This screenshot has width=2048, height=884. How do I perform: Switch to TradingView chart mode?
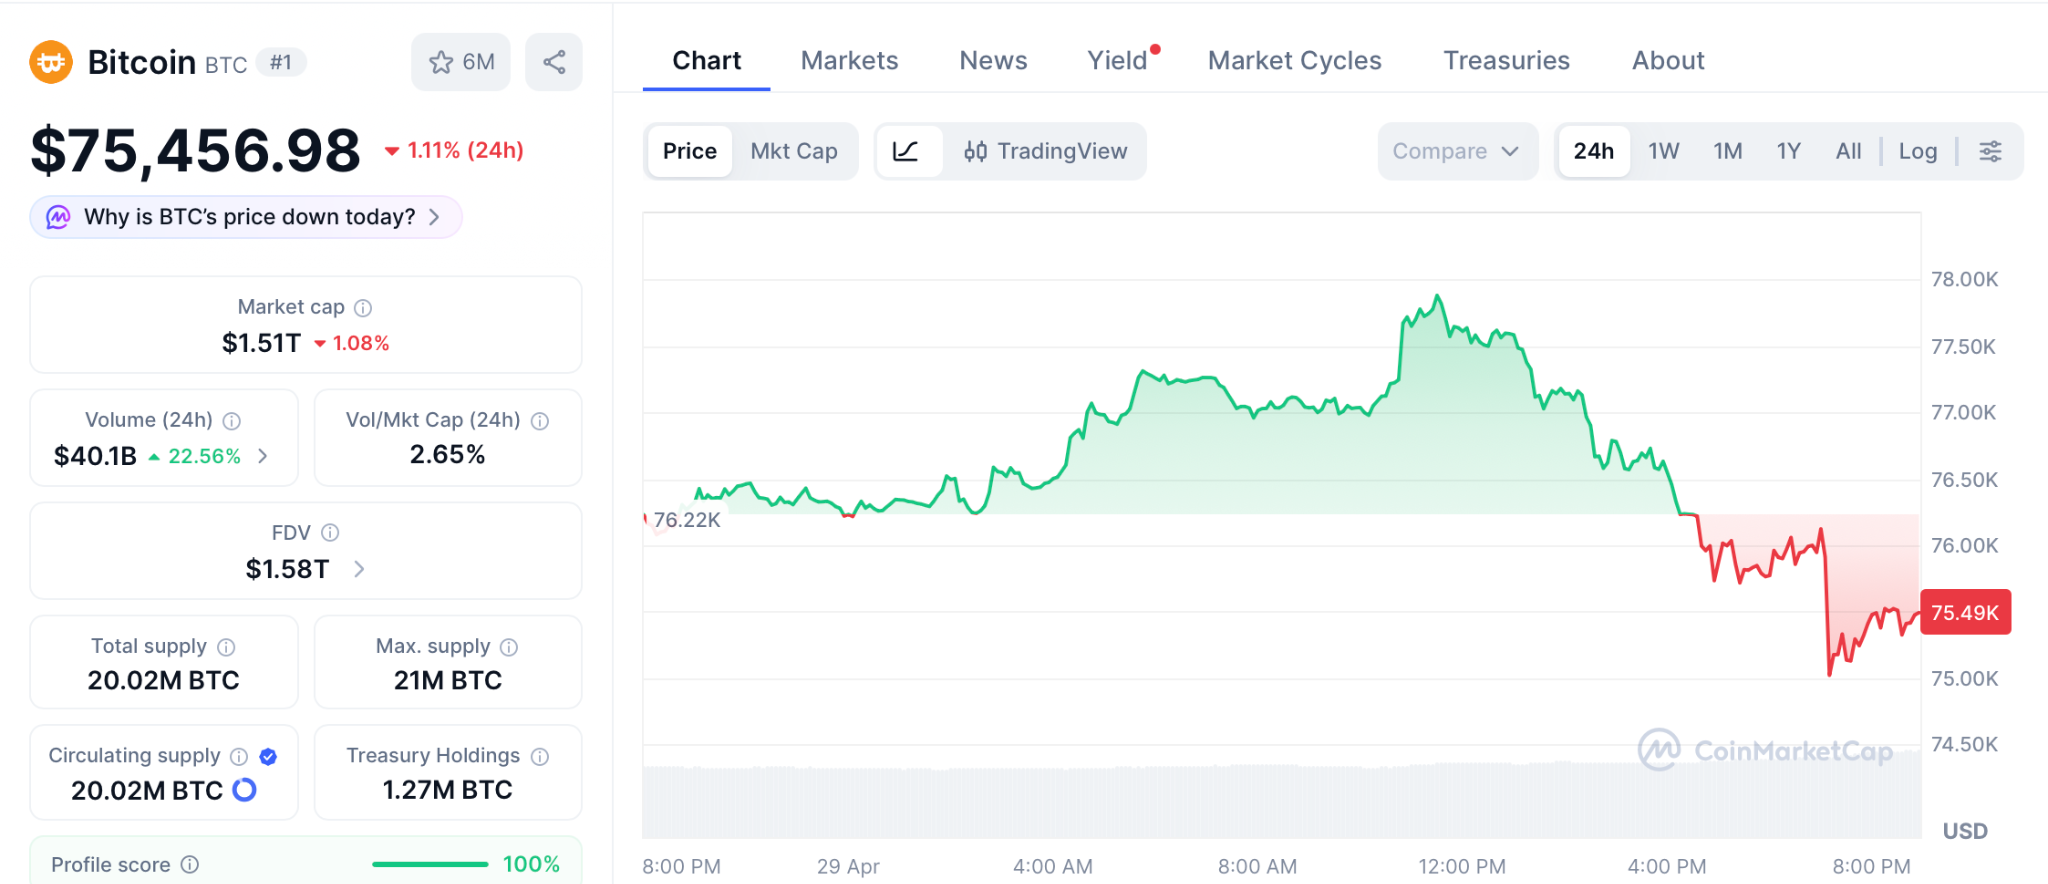point(1045,151)
